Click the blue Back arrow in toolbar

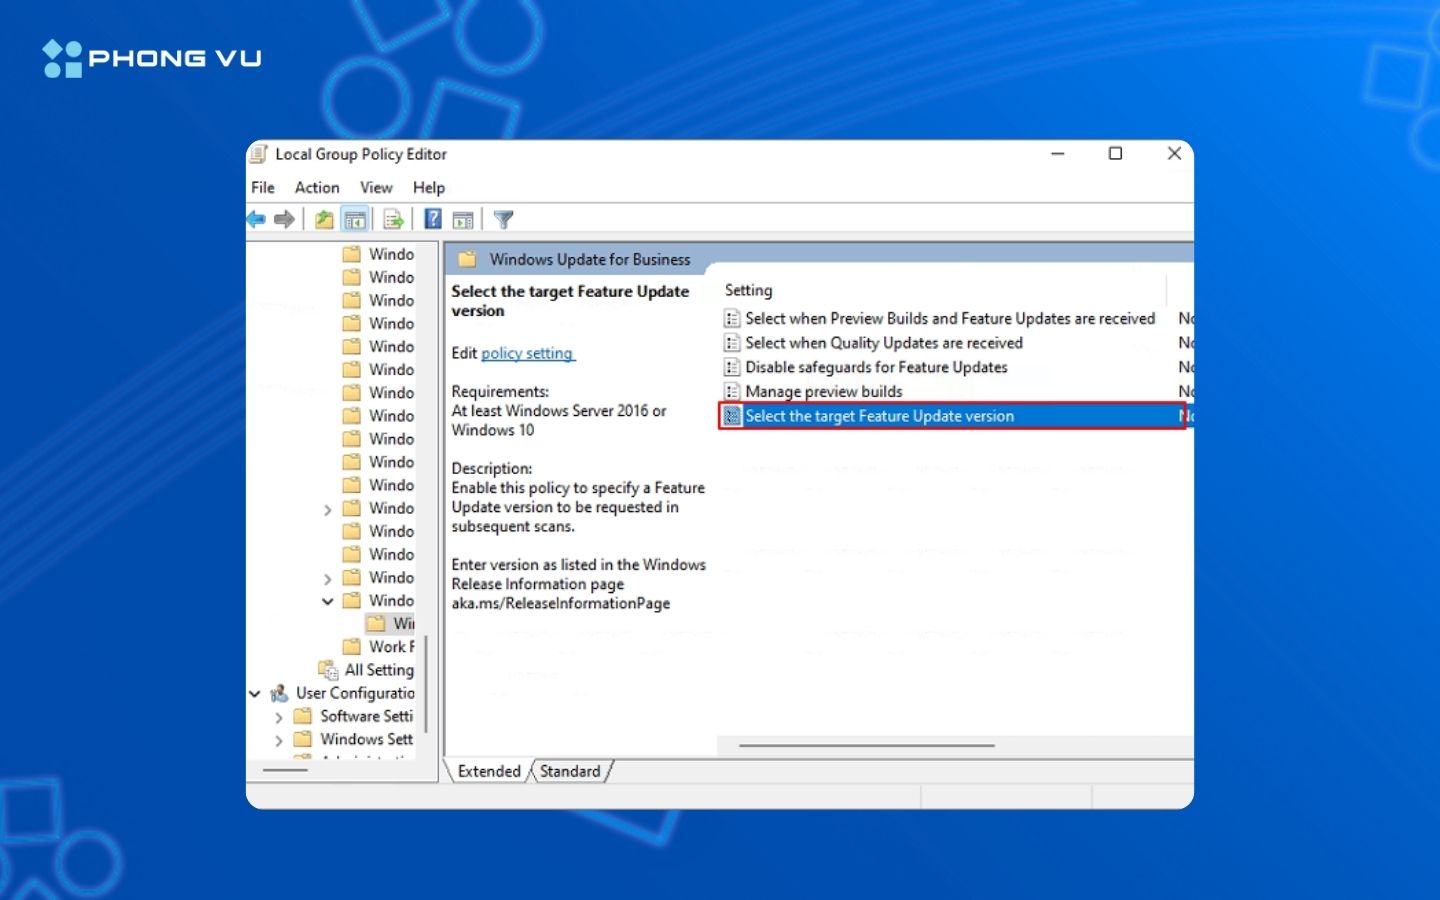click(257, 219)
